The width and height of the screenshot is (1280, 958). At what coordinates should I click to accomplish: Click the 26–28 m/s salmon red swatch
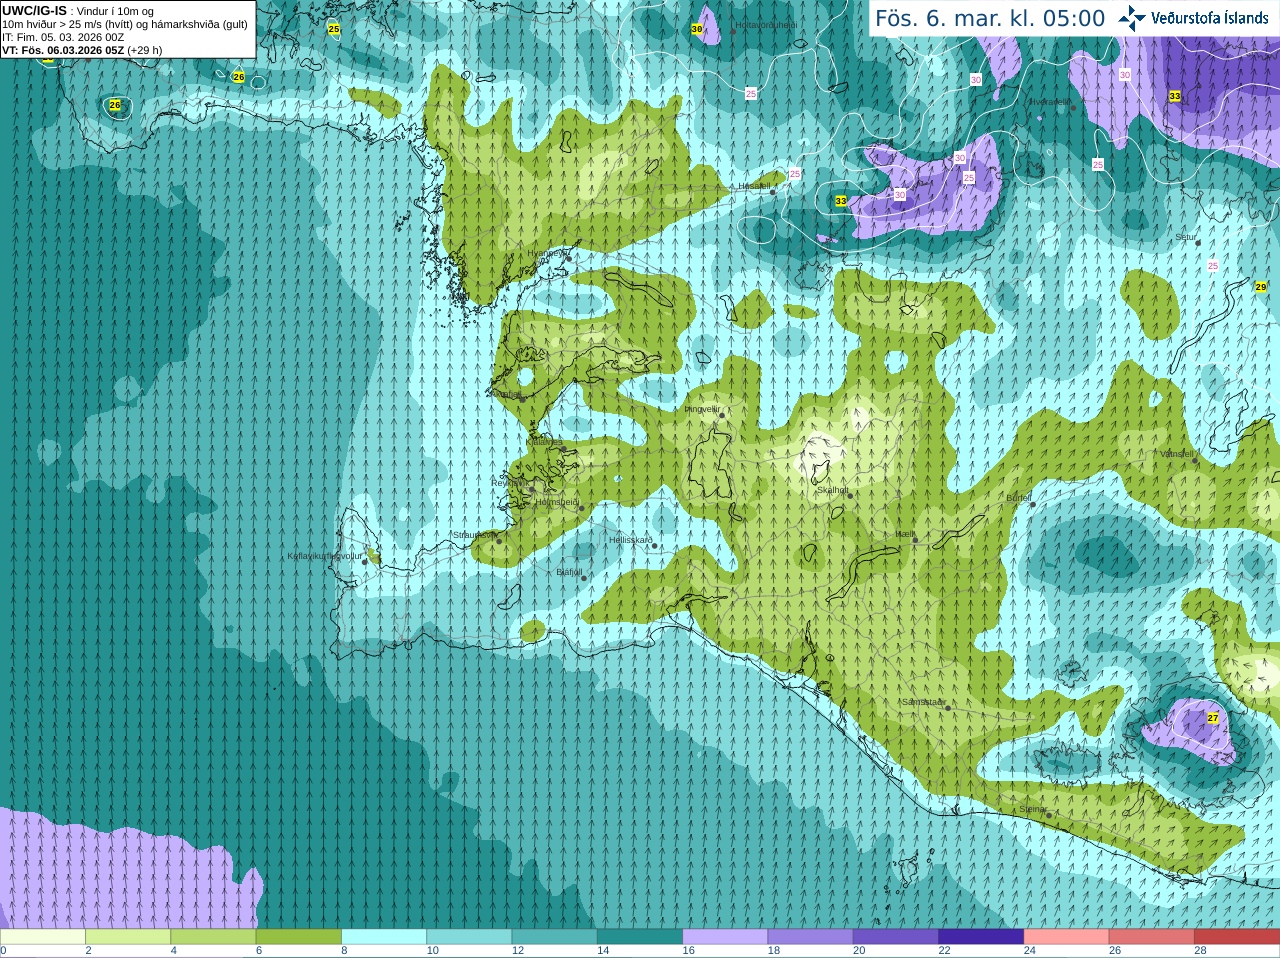(1152, 937)
